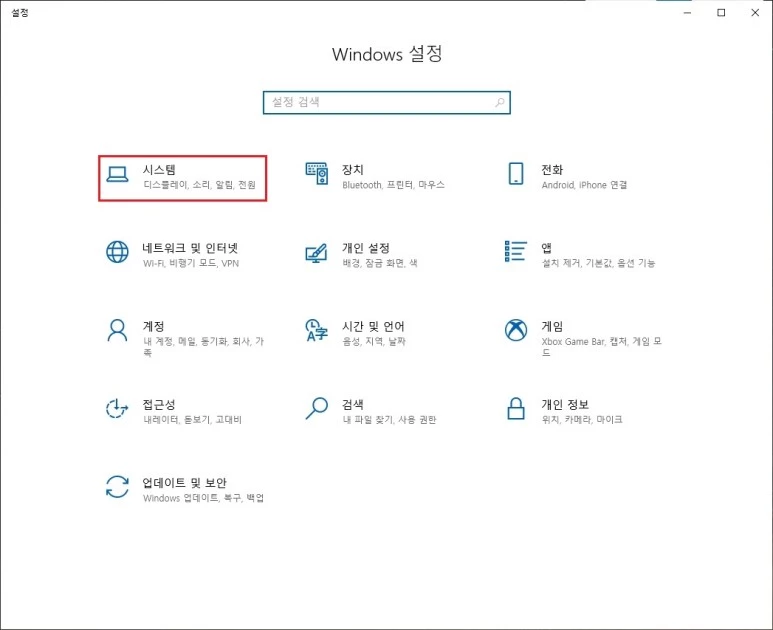Open 업데이트 및 보안 title
Screen dimensions: 773x630
pyautogui.click(x=184, y=483)
